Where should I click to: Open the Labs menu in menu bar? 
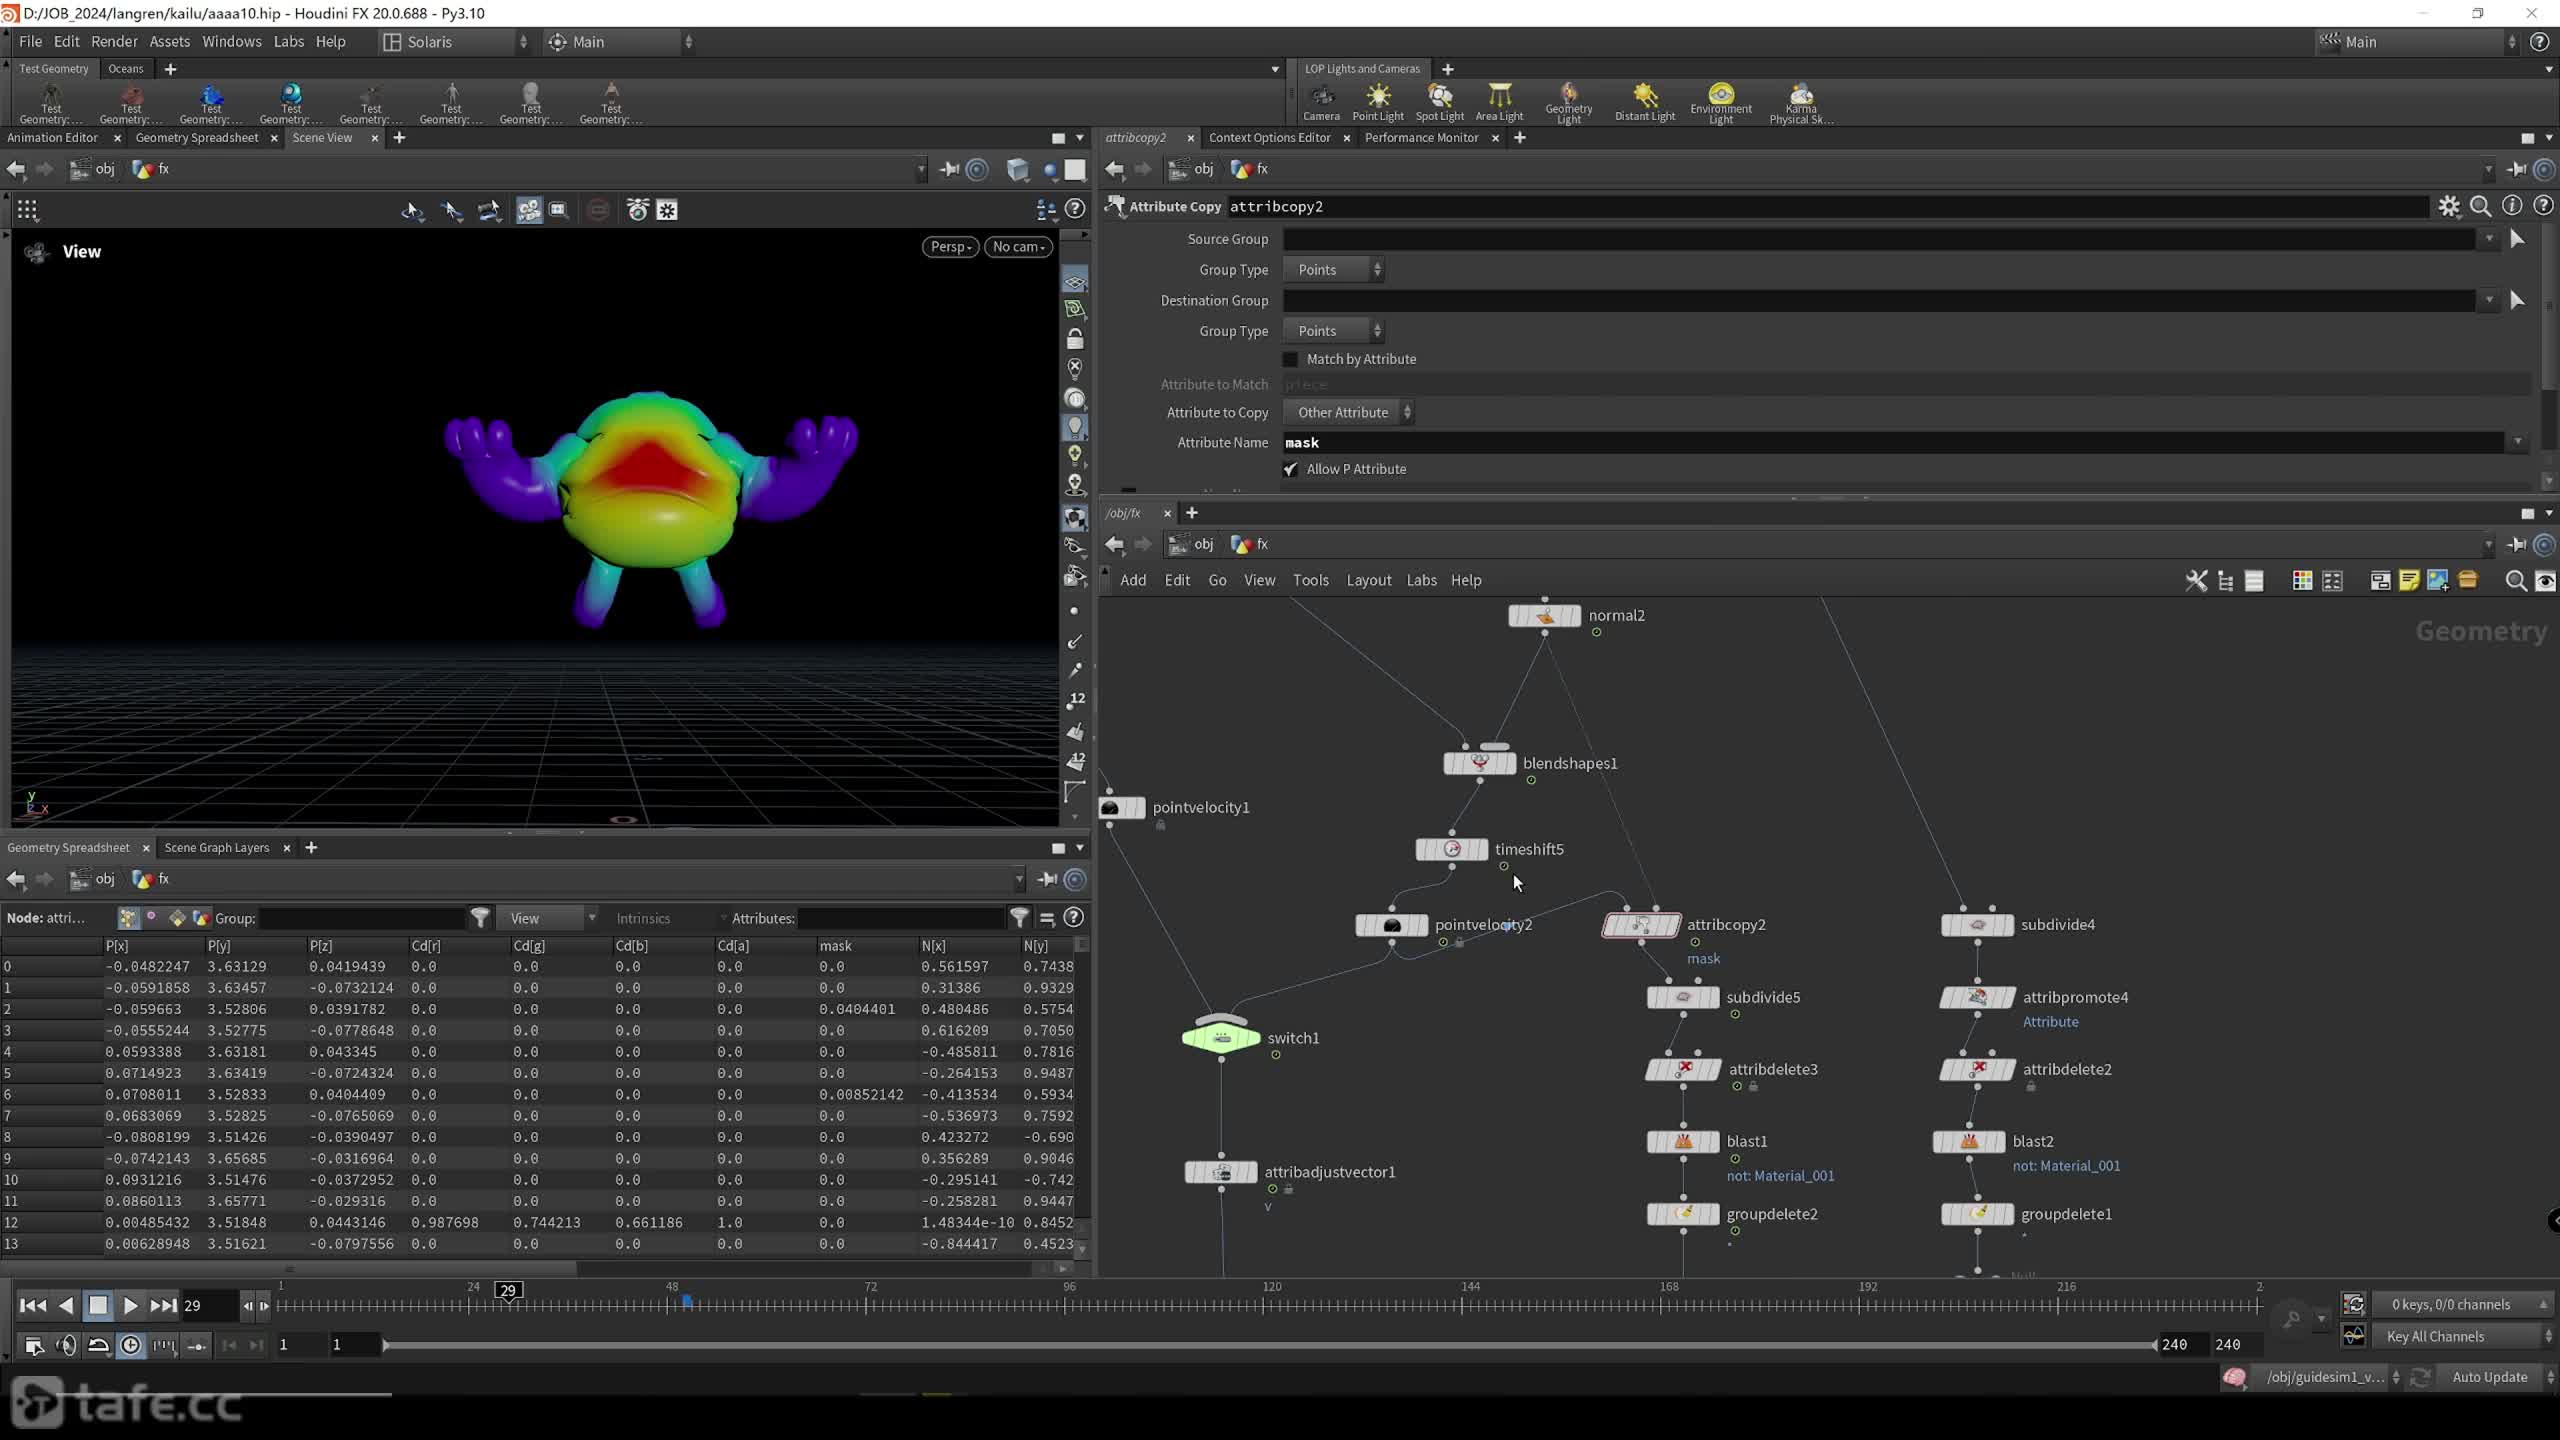tap(288, 41)
